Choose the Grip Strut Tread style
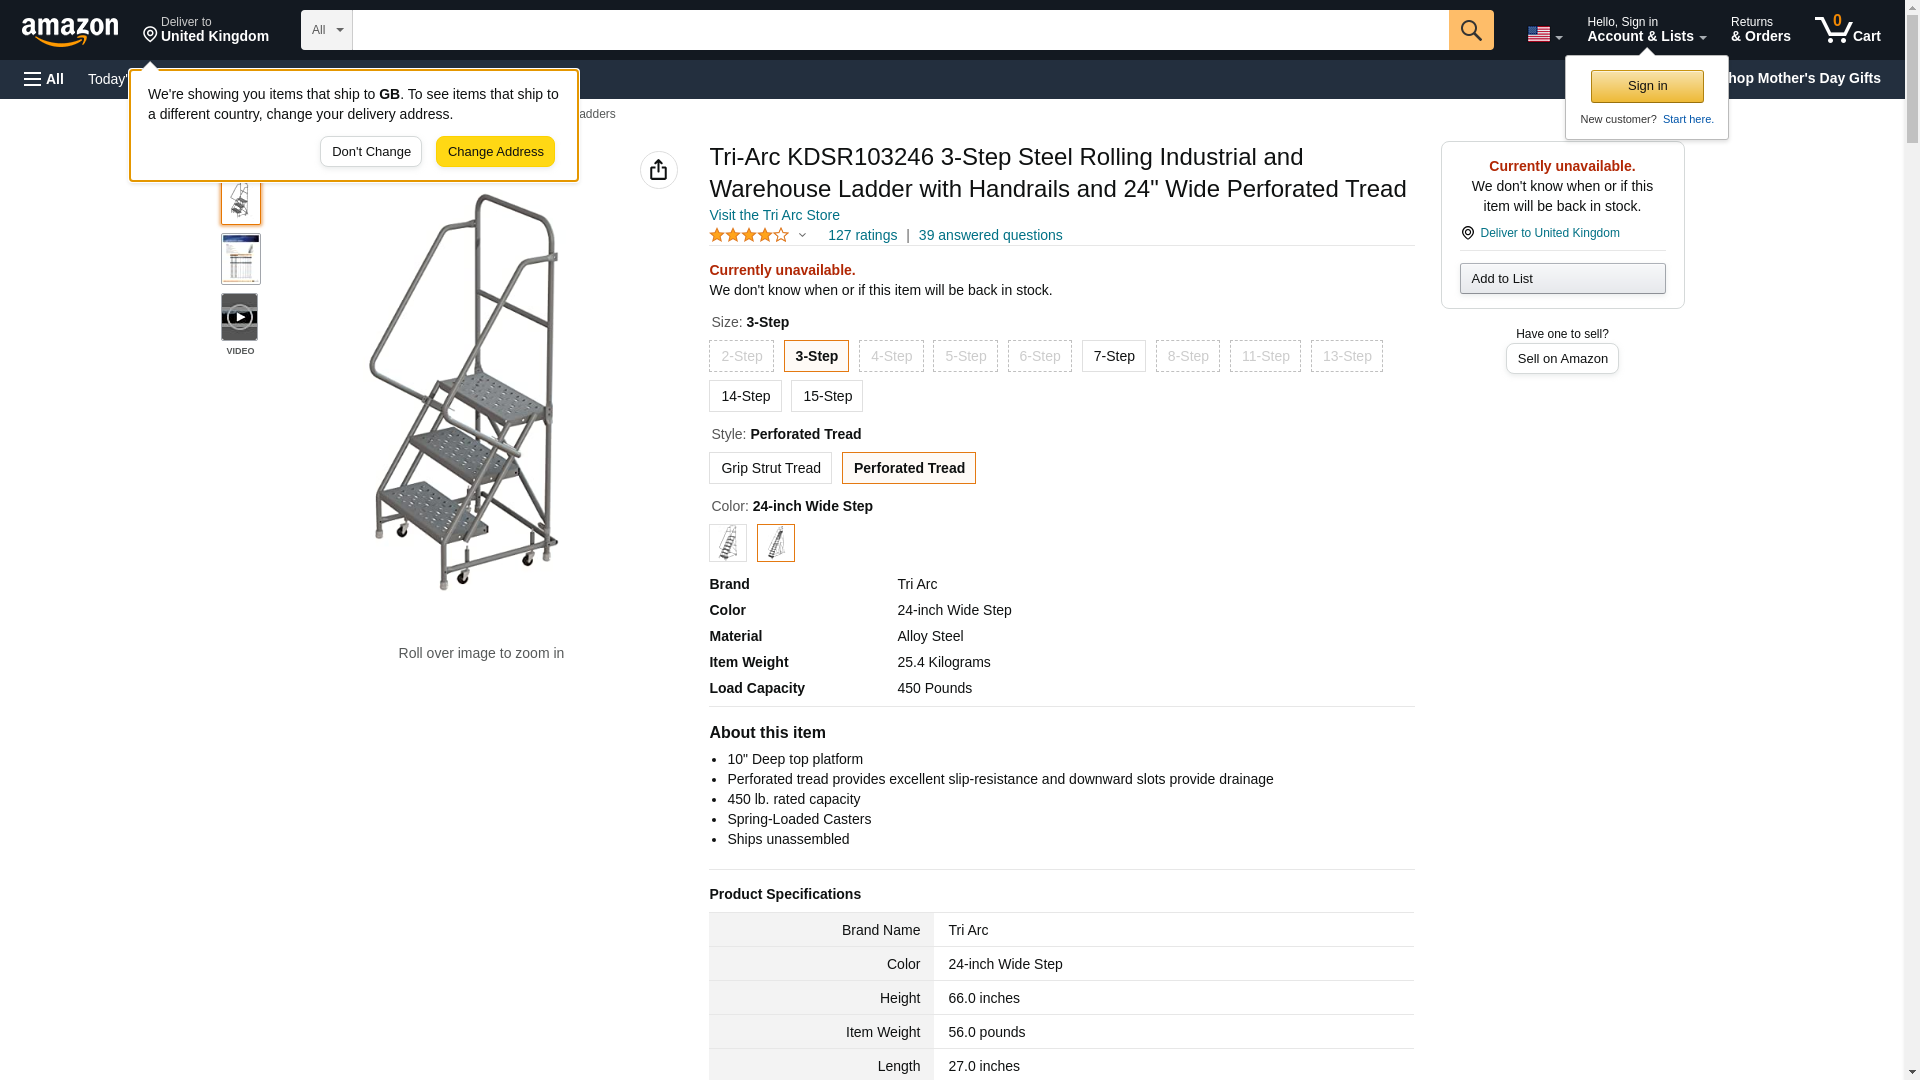The width and height of the screenshot is (1920, 1080). [770, 468]
